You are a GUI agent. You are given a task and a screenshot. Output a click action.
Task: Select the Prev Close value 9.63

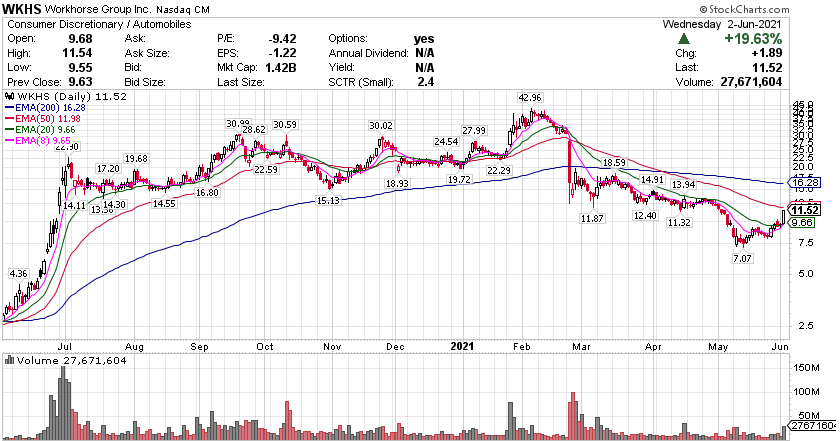80,82
